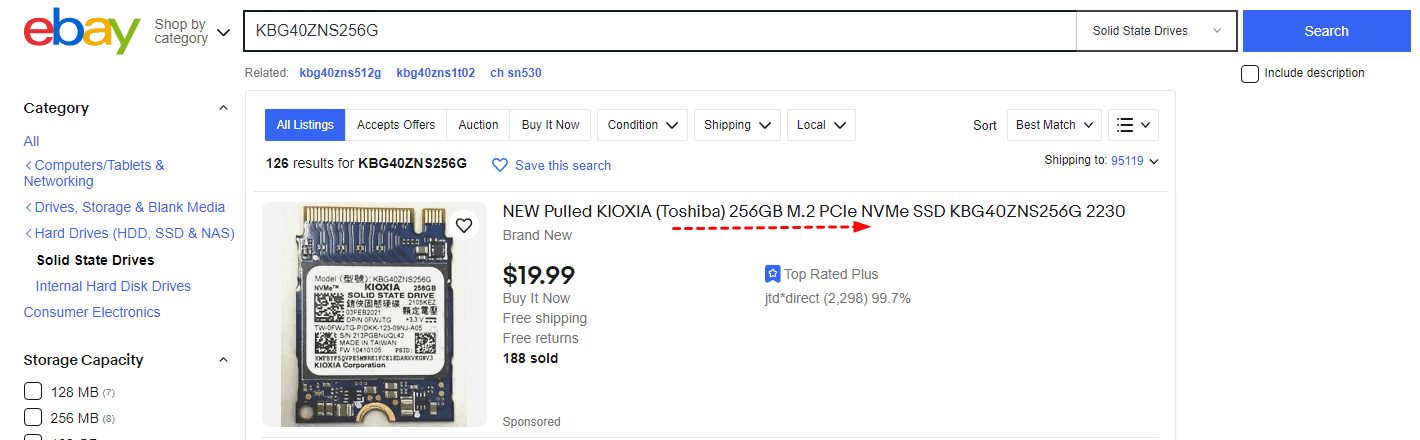Click the Save this search heart

point(500,165)
